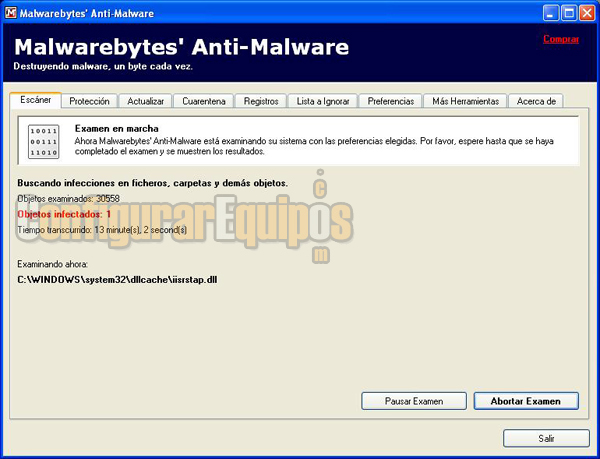The image size is (600, 459).
Task: Follow the red Comprar link
Action: tap(561, 39)
